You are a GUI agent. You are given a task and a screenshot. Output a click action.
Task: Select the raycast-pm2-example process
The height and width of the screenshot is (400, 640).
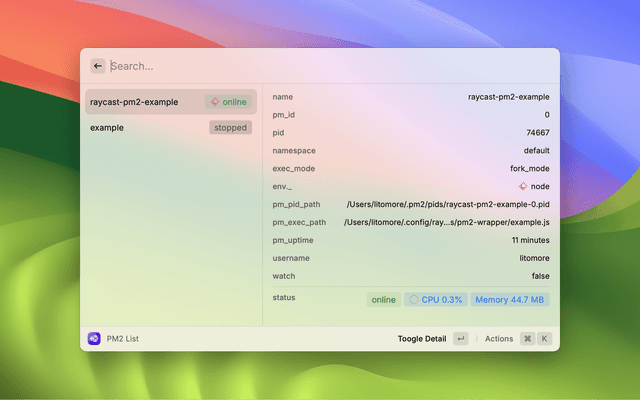click(134, 102)
